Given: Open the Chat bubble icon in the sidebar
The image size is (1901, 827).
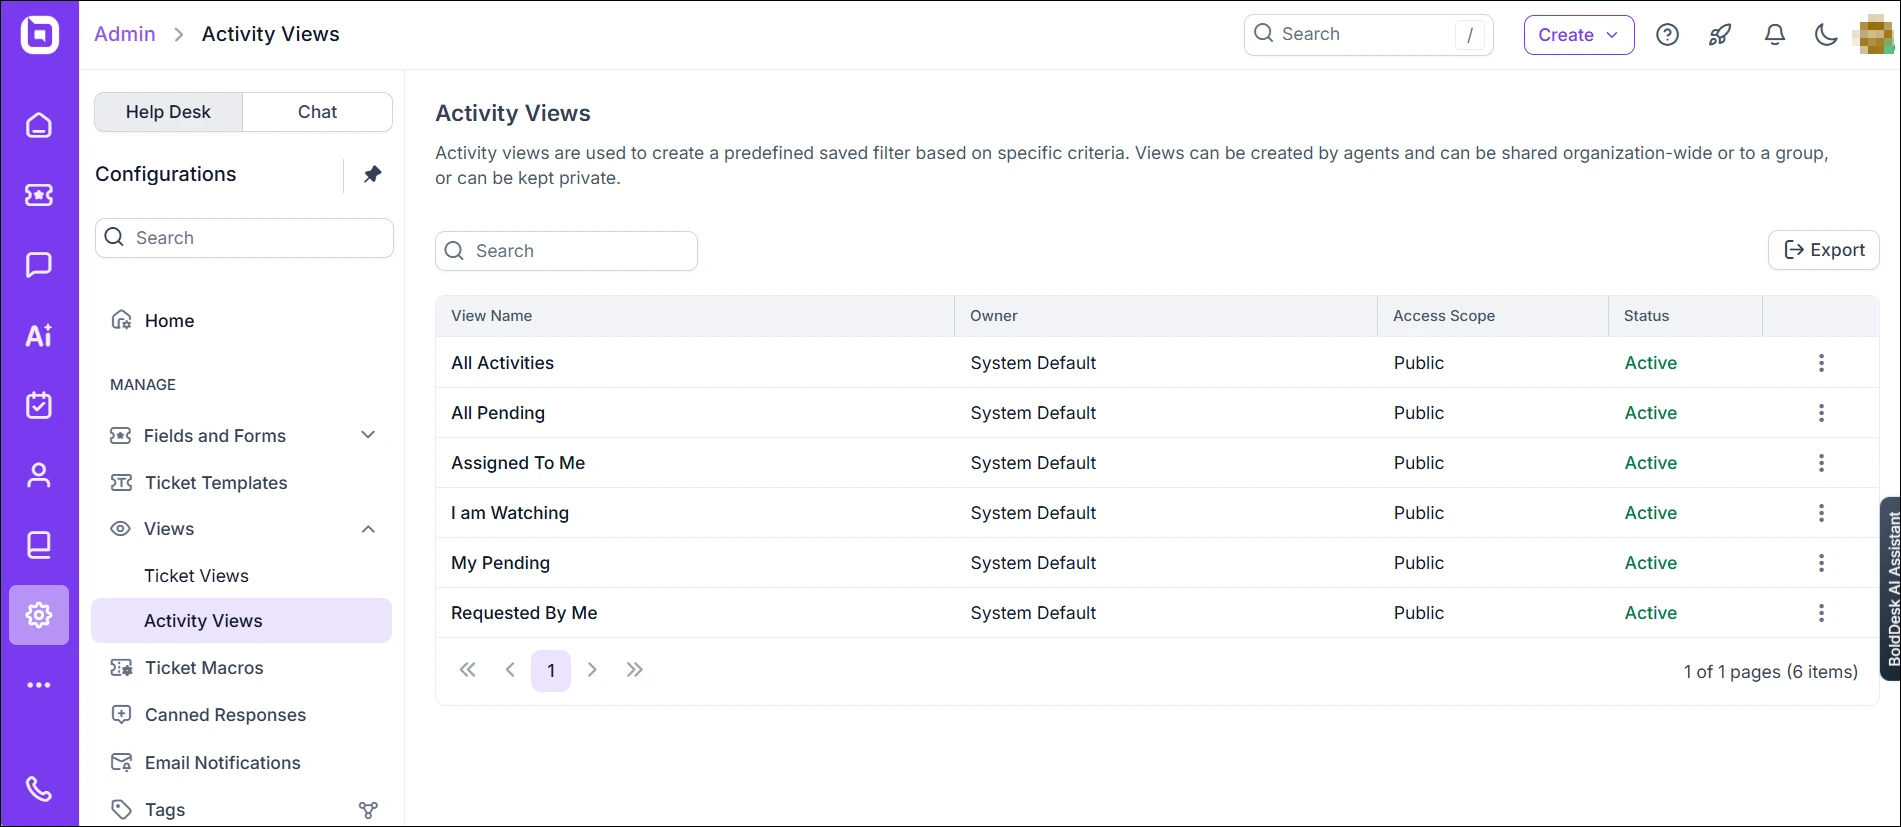Looking at the screenshot, I should point(39,265).
